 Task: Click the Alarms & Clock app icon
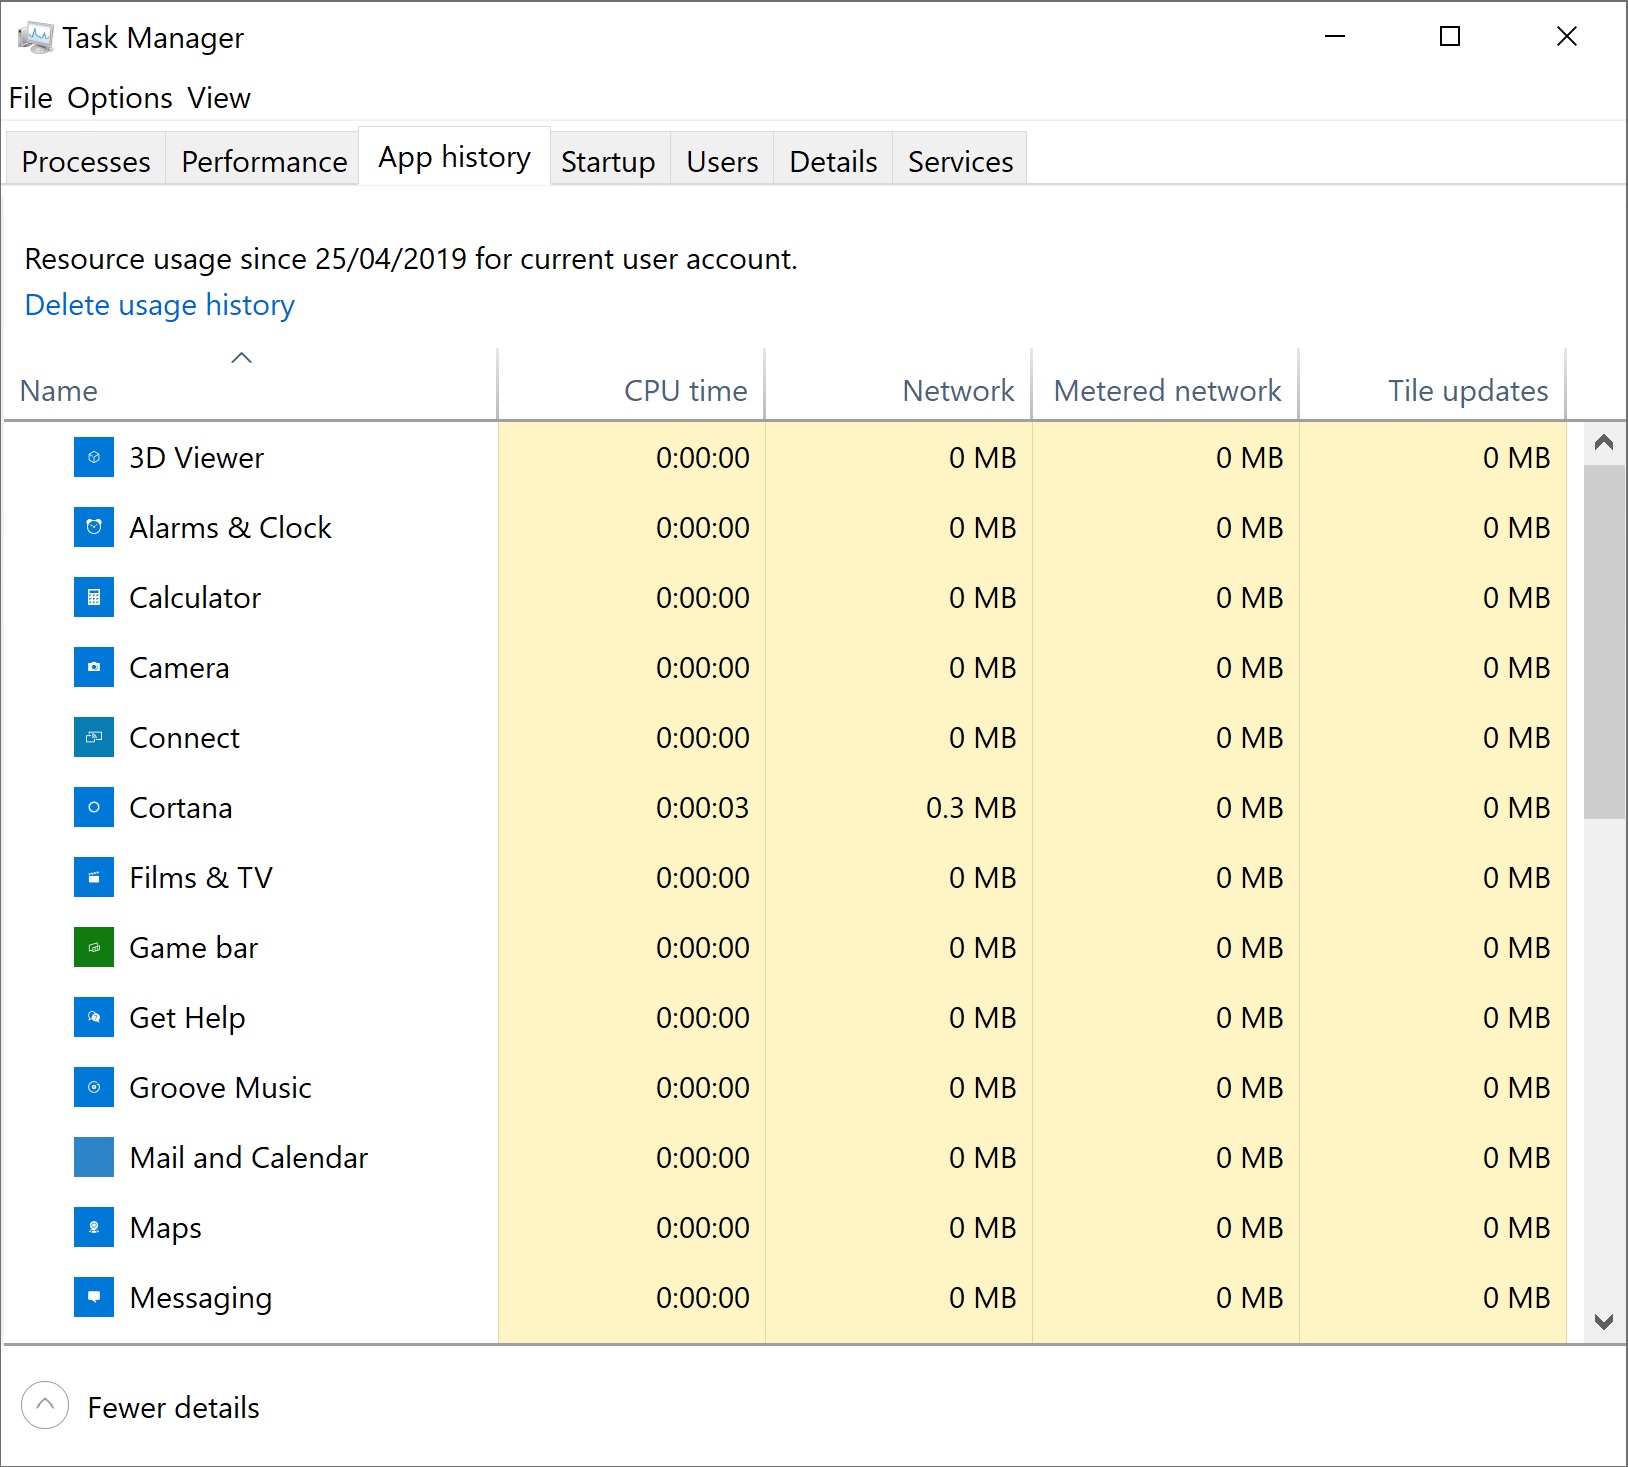(x=94, y=527)
